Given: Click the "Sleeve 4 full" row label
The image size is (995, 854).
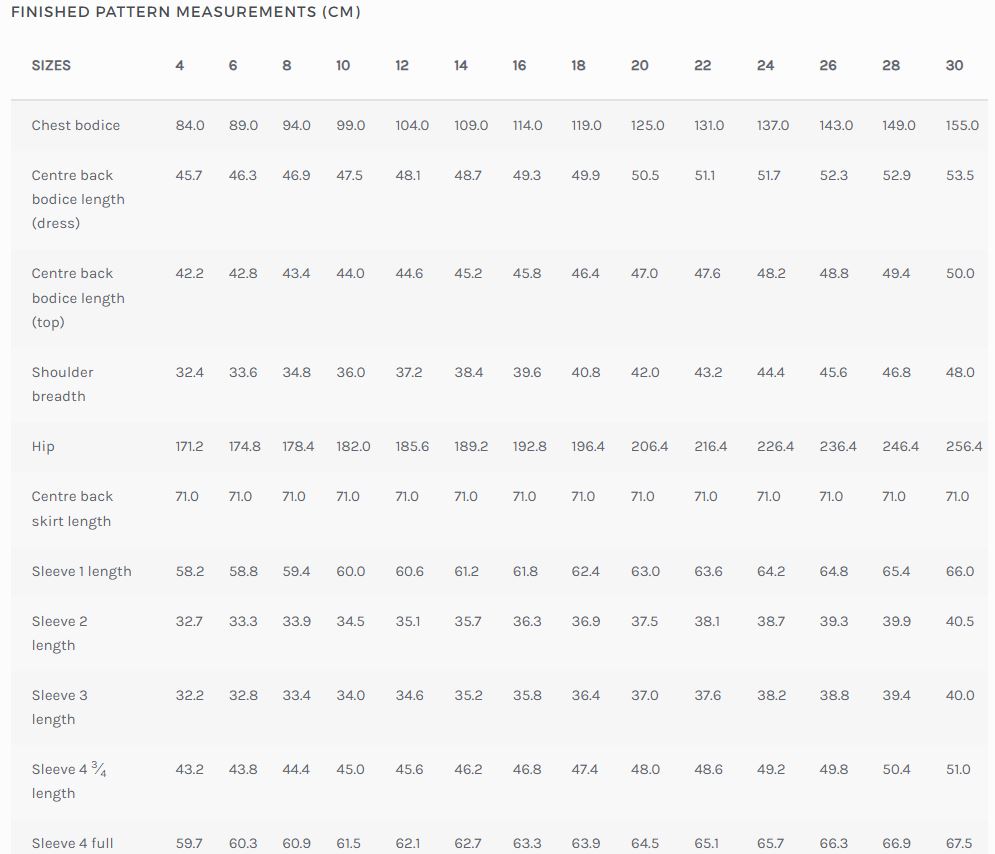Looking at the screenshot, I should click(x=72, y=843).
